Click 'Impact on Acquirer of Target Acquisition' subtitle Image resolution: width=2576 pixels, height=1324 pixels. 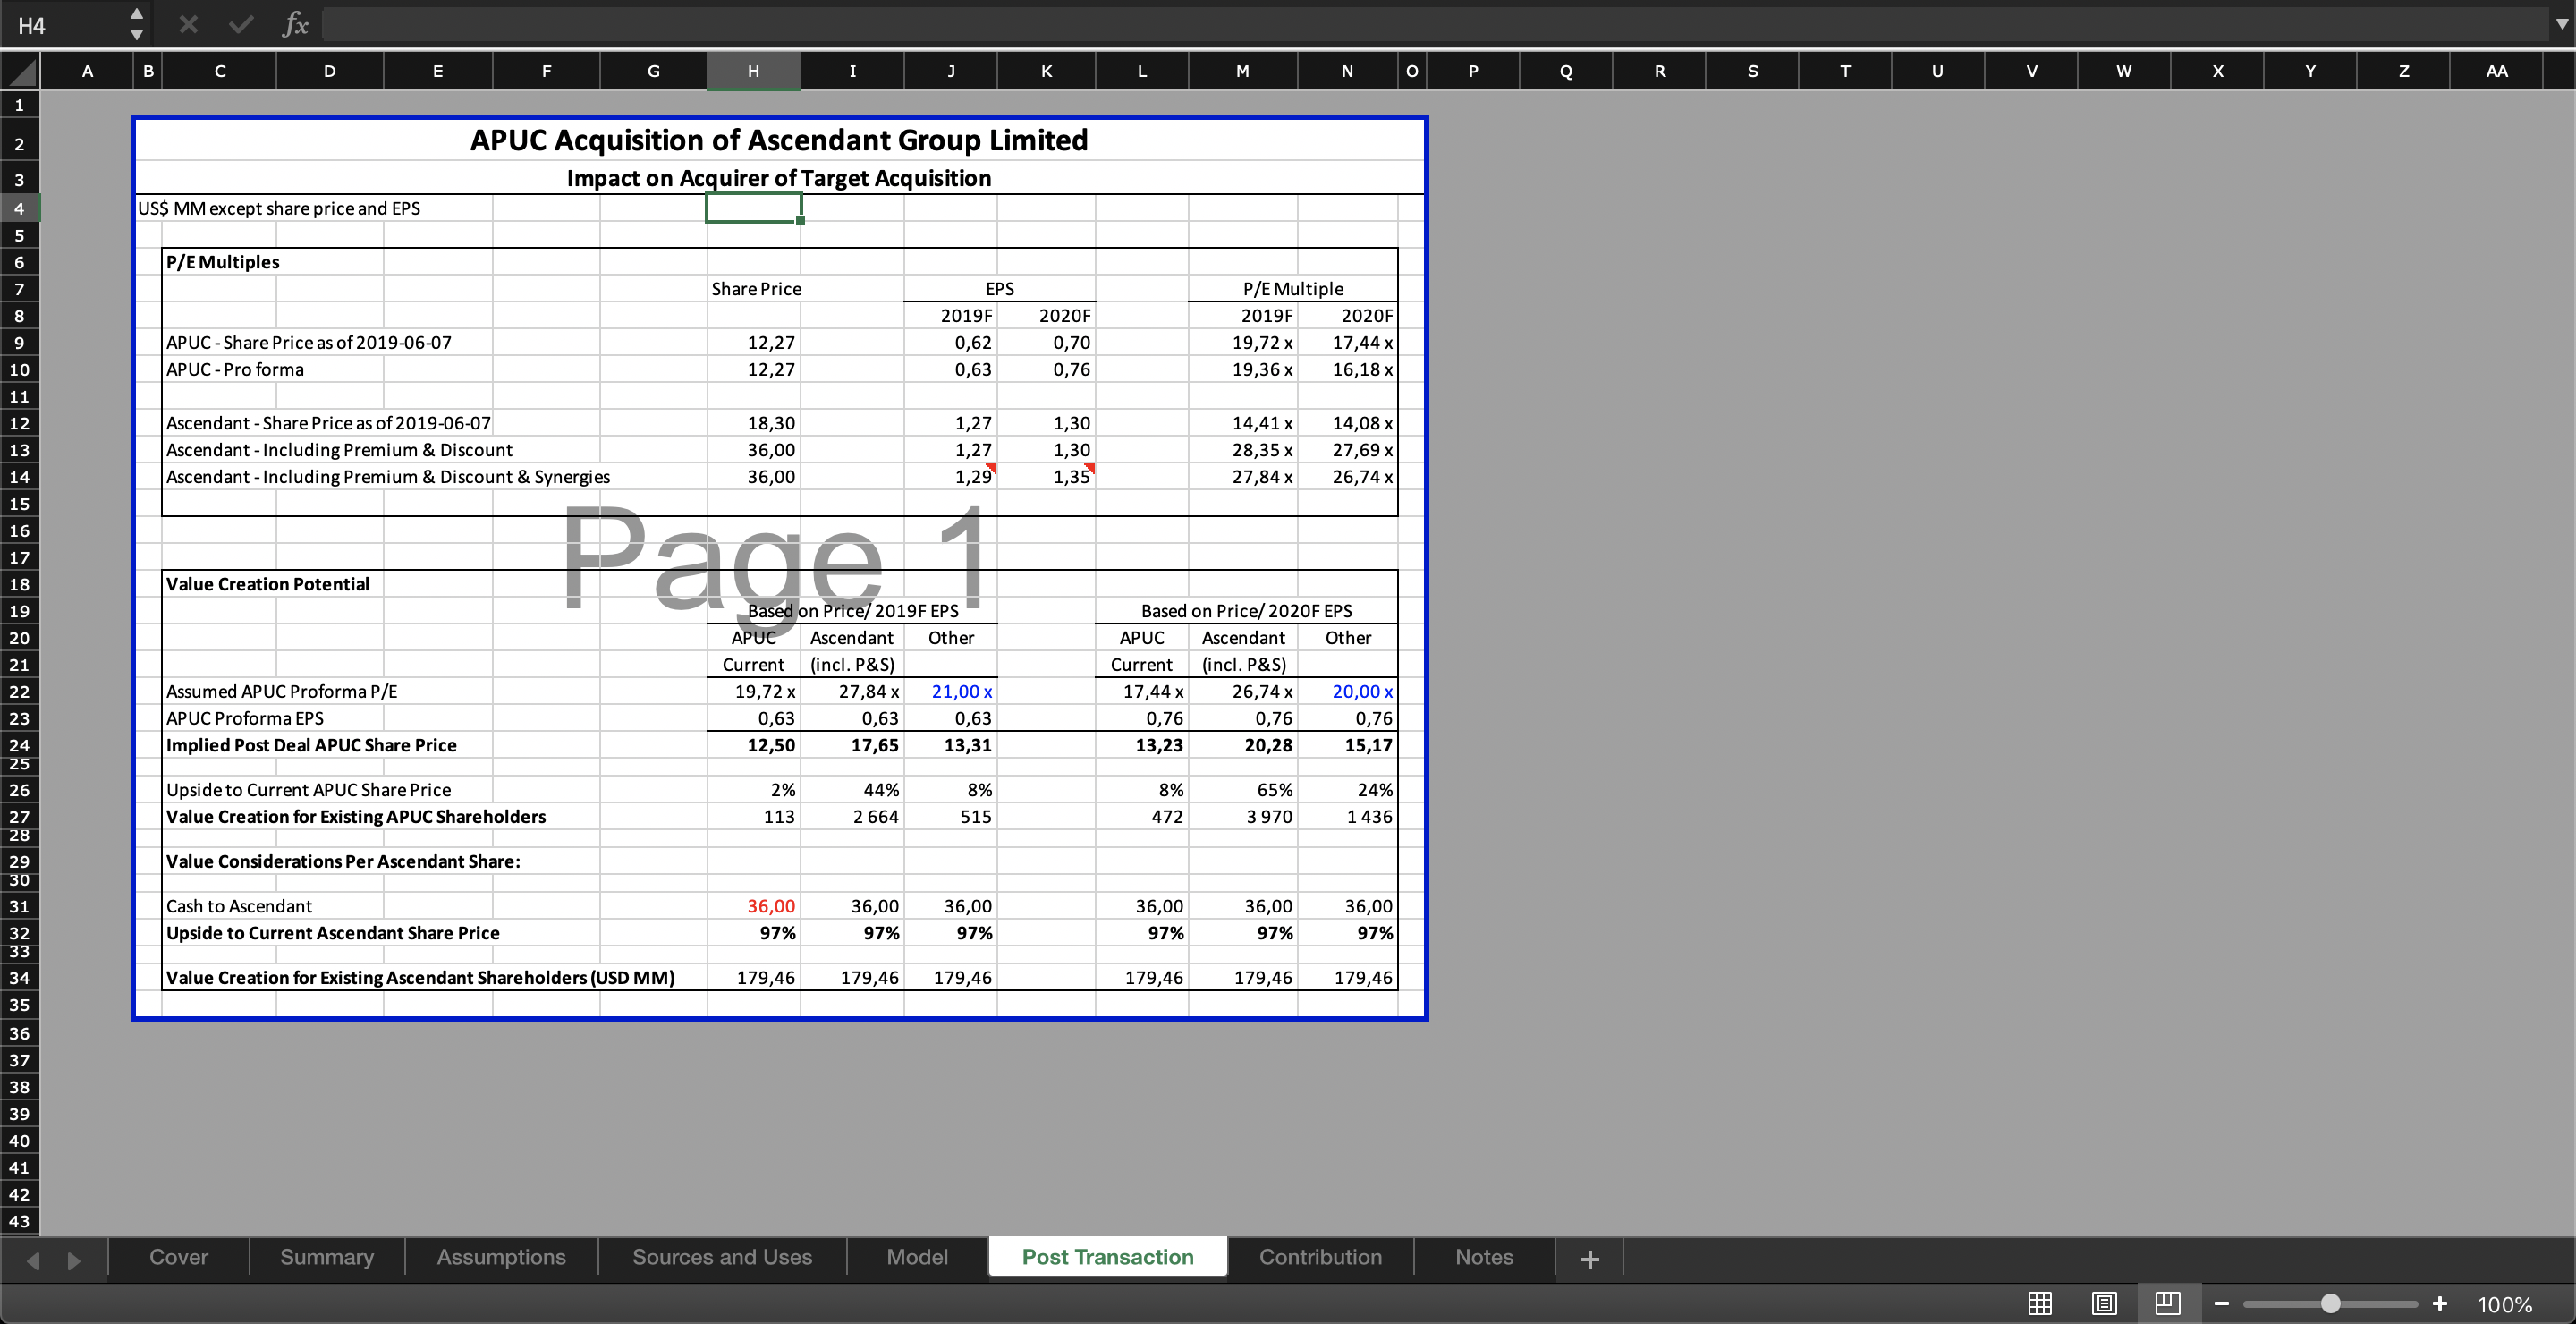779,178
